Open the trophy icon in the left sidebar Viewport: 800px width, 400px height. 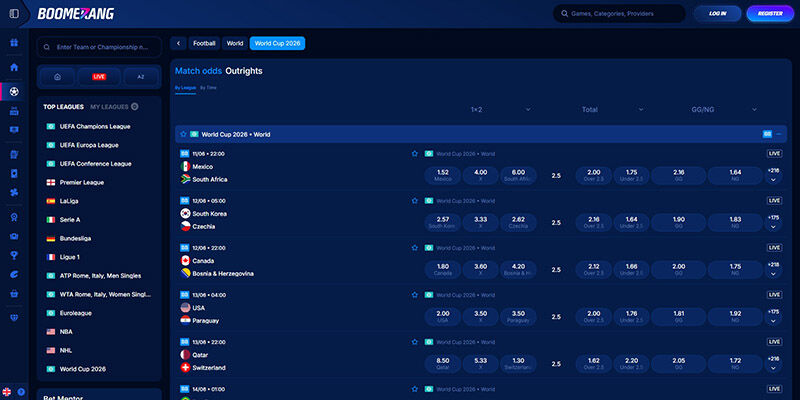point(14,255)
